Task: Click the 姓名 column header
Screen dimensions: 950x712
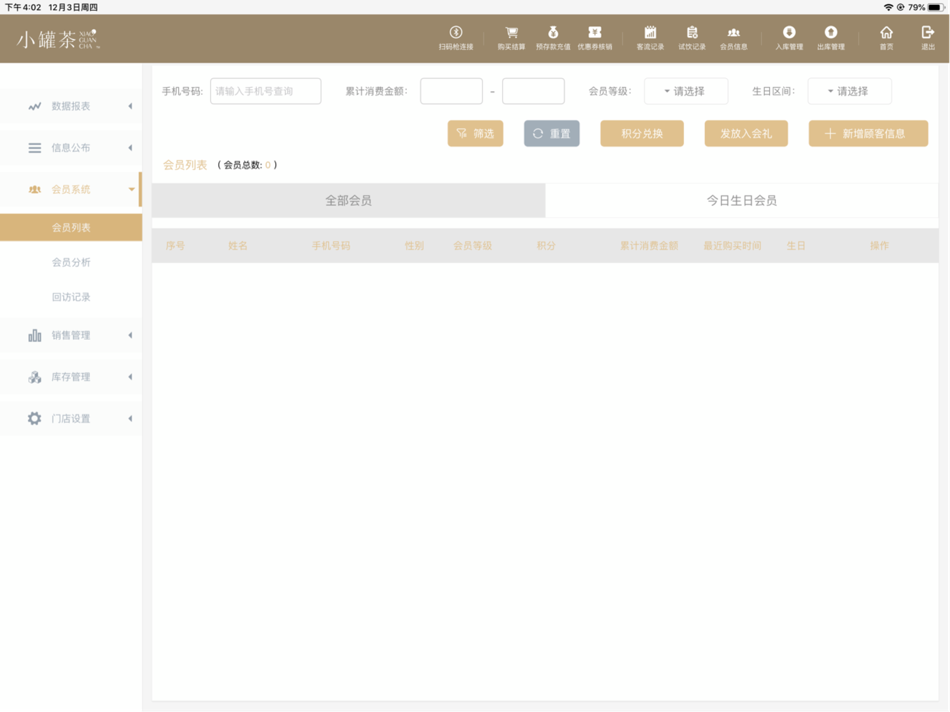Action: click(238, 245)
